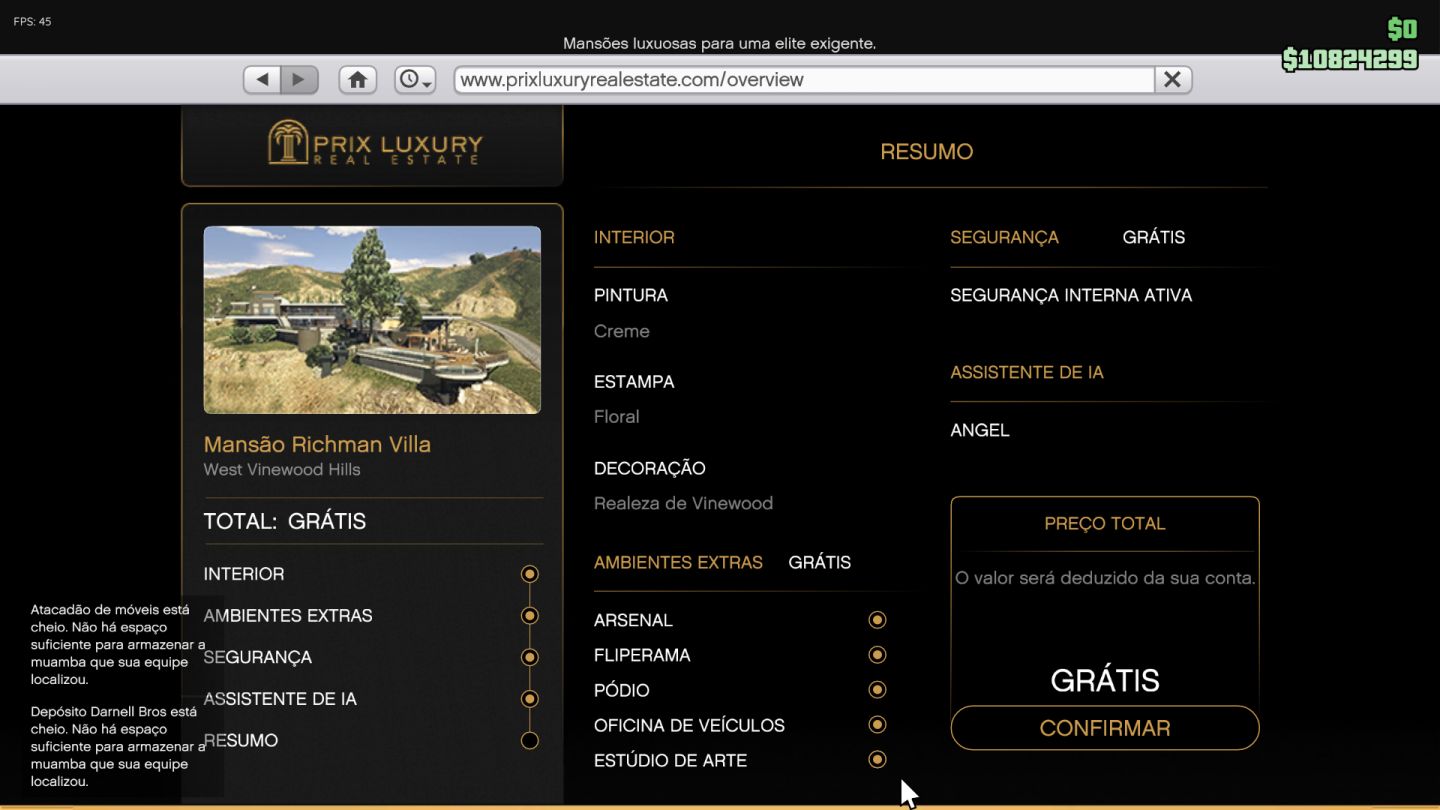1440x810 pixels.
Task: Click the Prix Luxury Real Estate logo
Action: pos(375,143)
